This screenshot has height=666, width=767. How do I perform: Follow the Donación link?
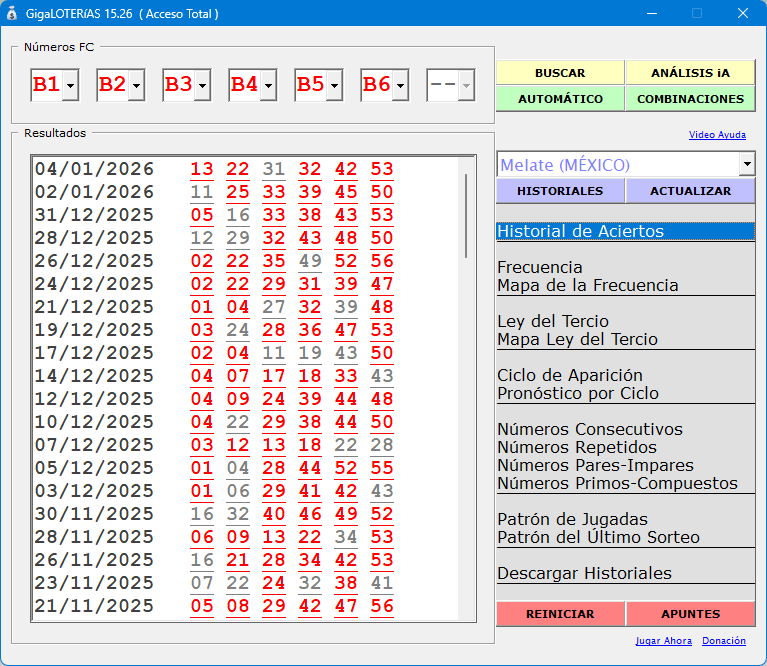point(723,641)
